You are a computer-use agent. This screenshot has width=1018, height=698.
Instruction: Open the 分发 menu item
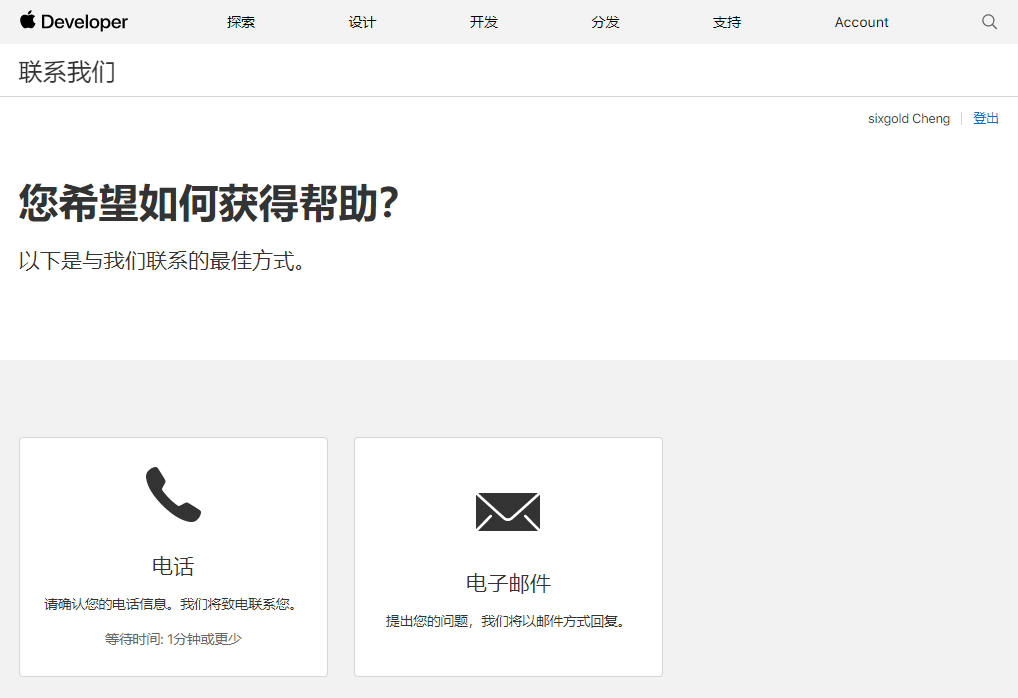click(605, 22)
